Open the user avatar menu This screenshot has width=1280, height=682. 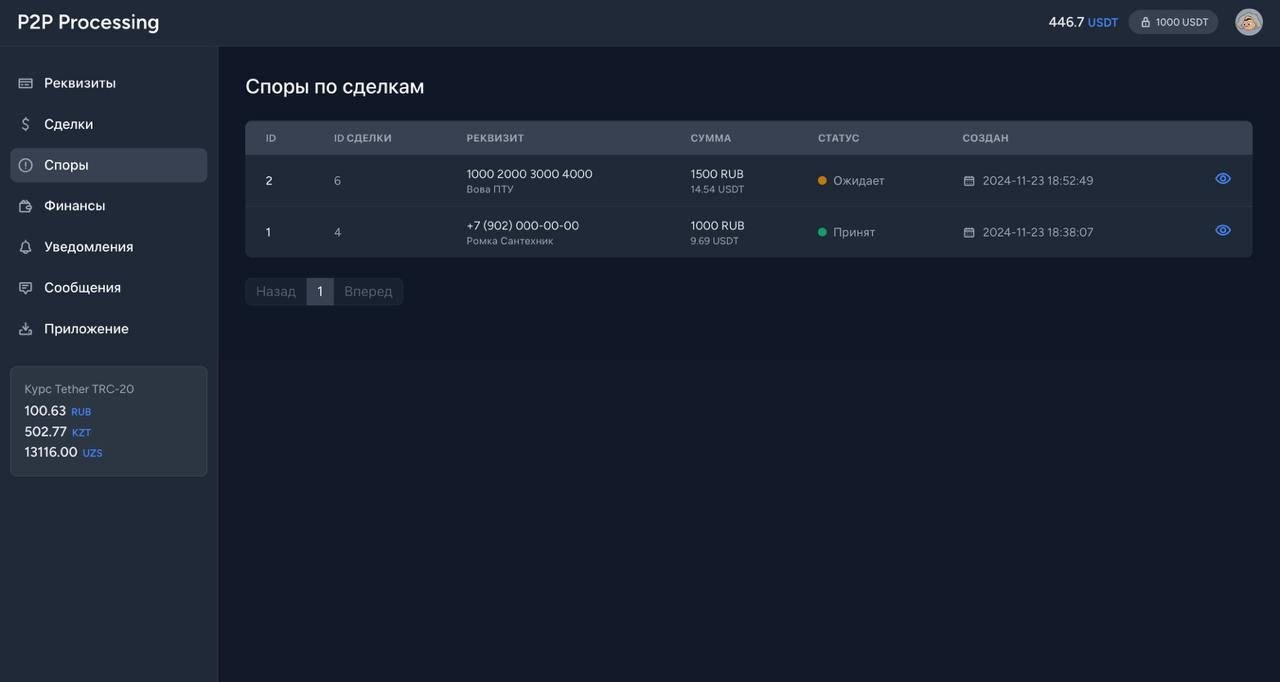(1249, 22)
